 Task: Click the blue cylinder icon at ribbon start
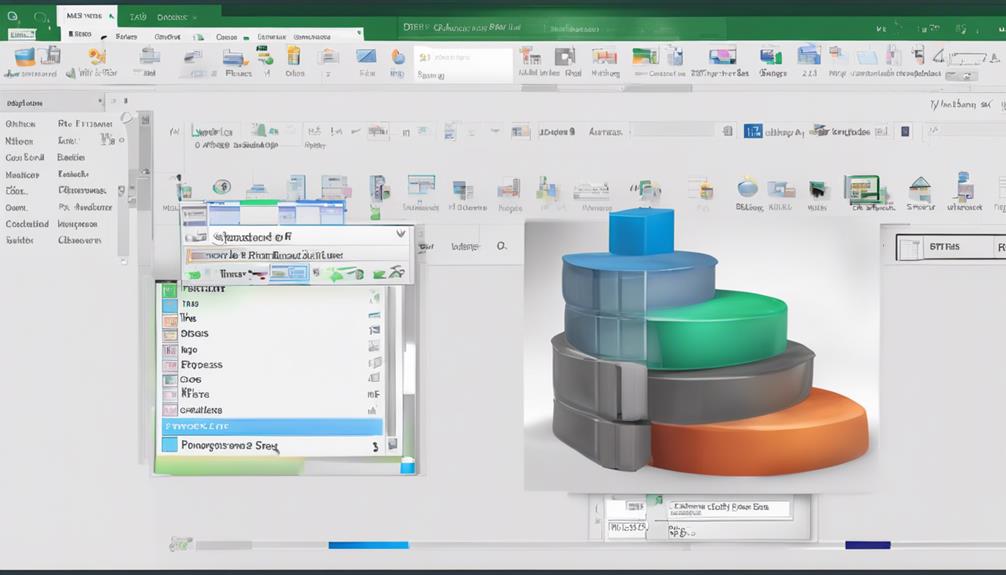click(25, 56)
